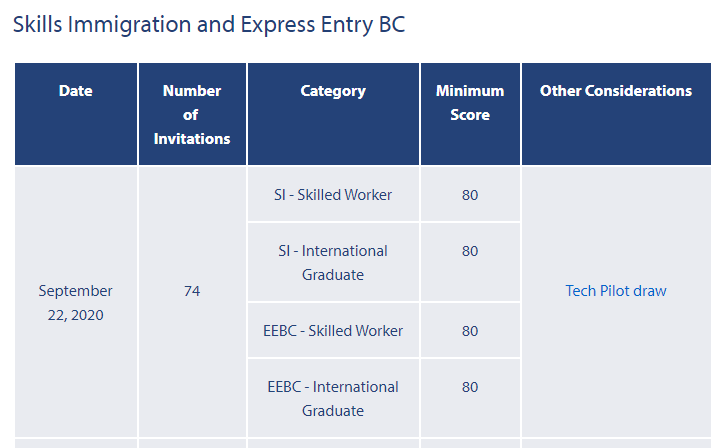Click the word Number in the column header
Image resolution: width=726 pixels, height=448 pixels.
click(192, 91)
